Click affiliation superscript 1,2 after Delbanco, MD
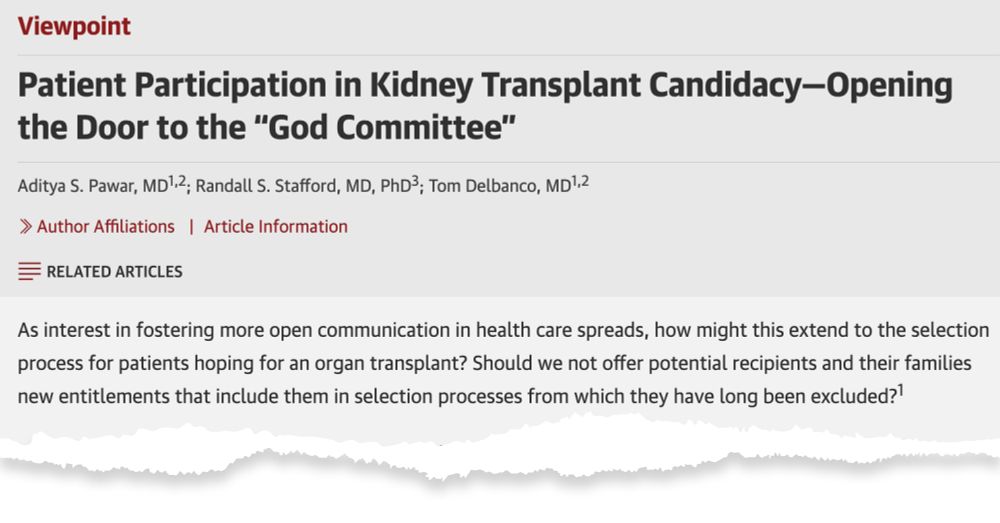Viewport: 1000px width, 523px height. pos(580,181)
